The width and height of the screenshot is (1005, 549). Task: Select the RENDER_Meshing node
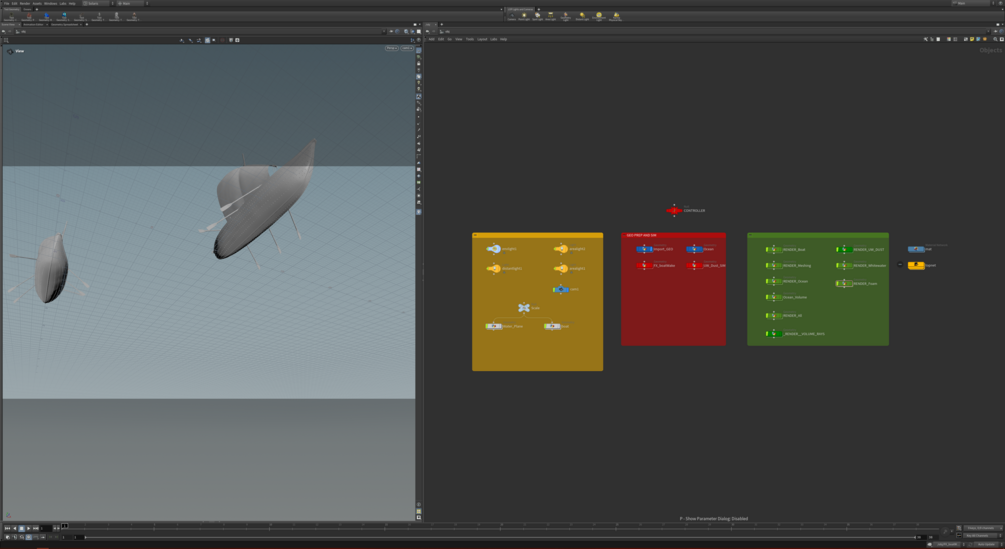tap(774, 265)
